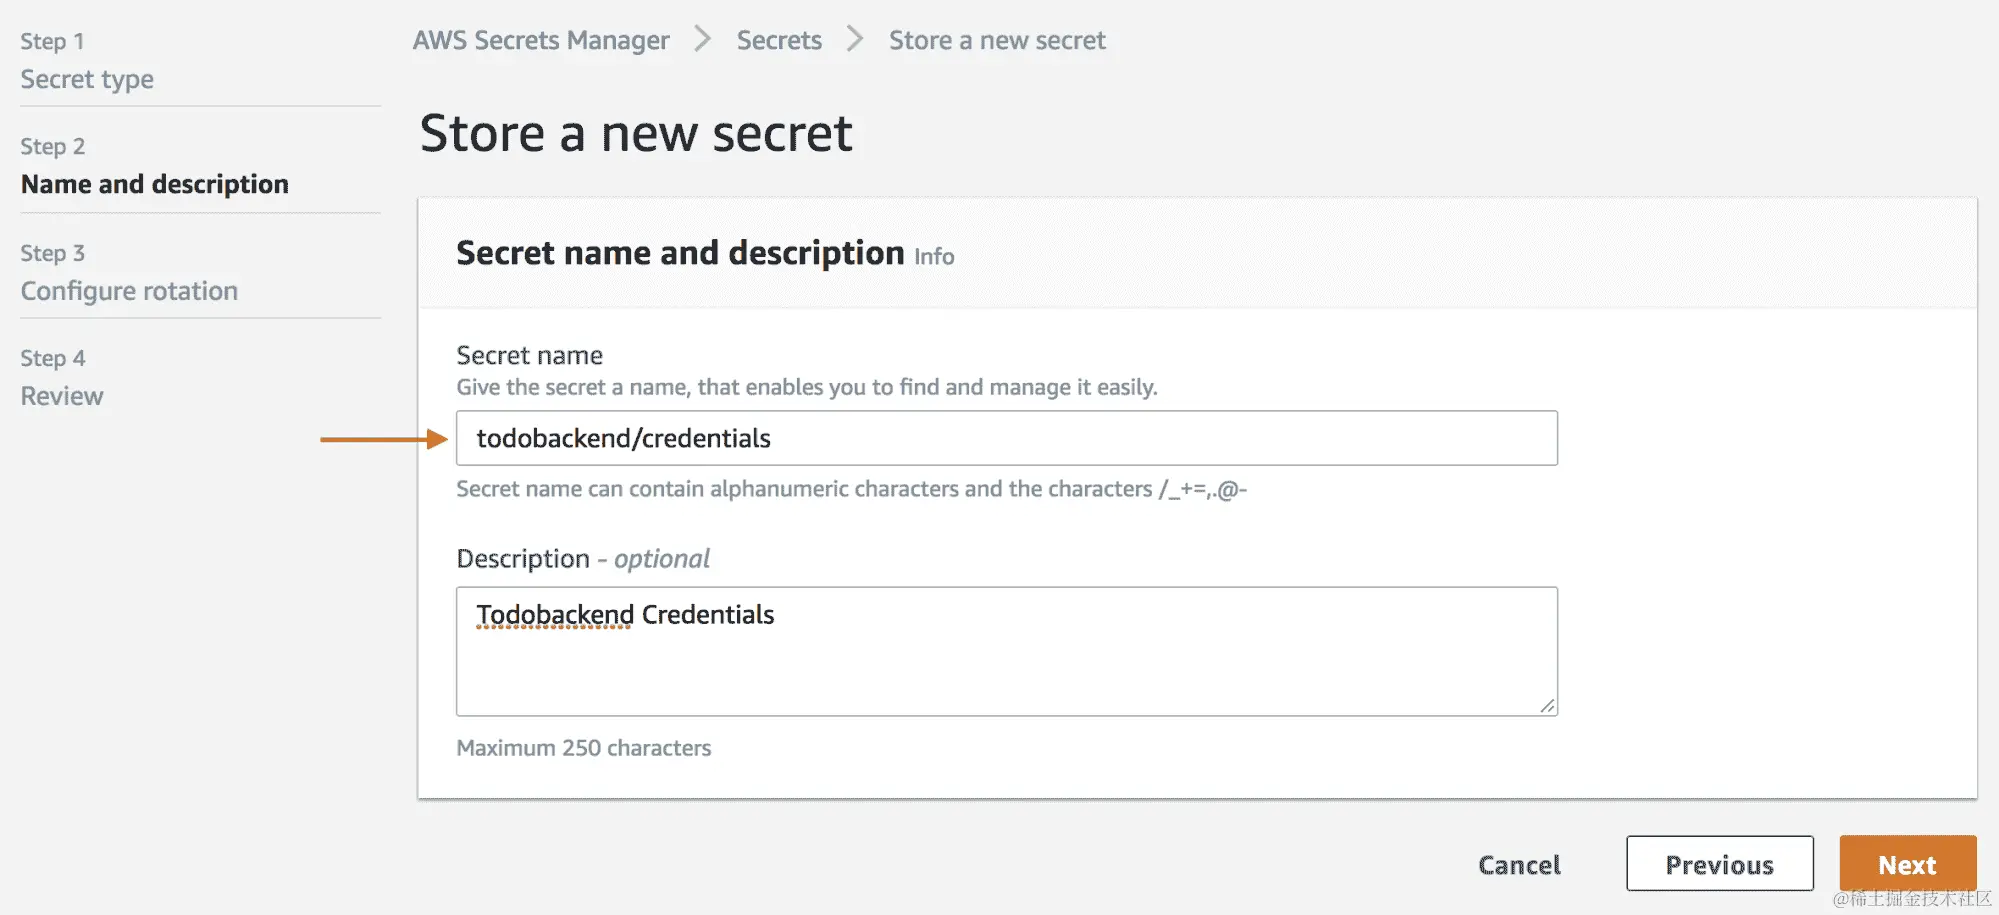The height and width of the screenshot is (915, 1999).
Task: Focus the Secret name input field
Action: point(1006,438)
